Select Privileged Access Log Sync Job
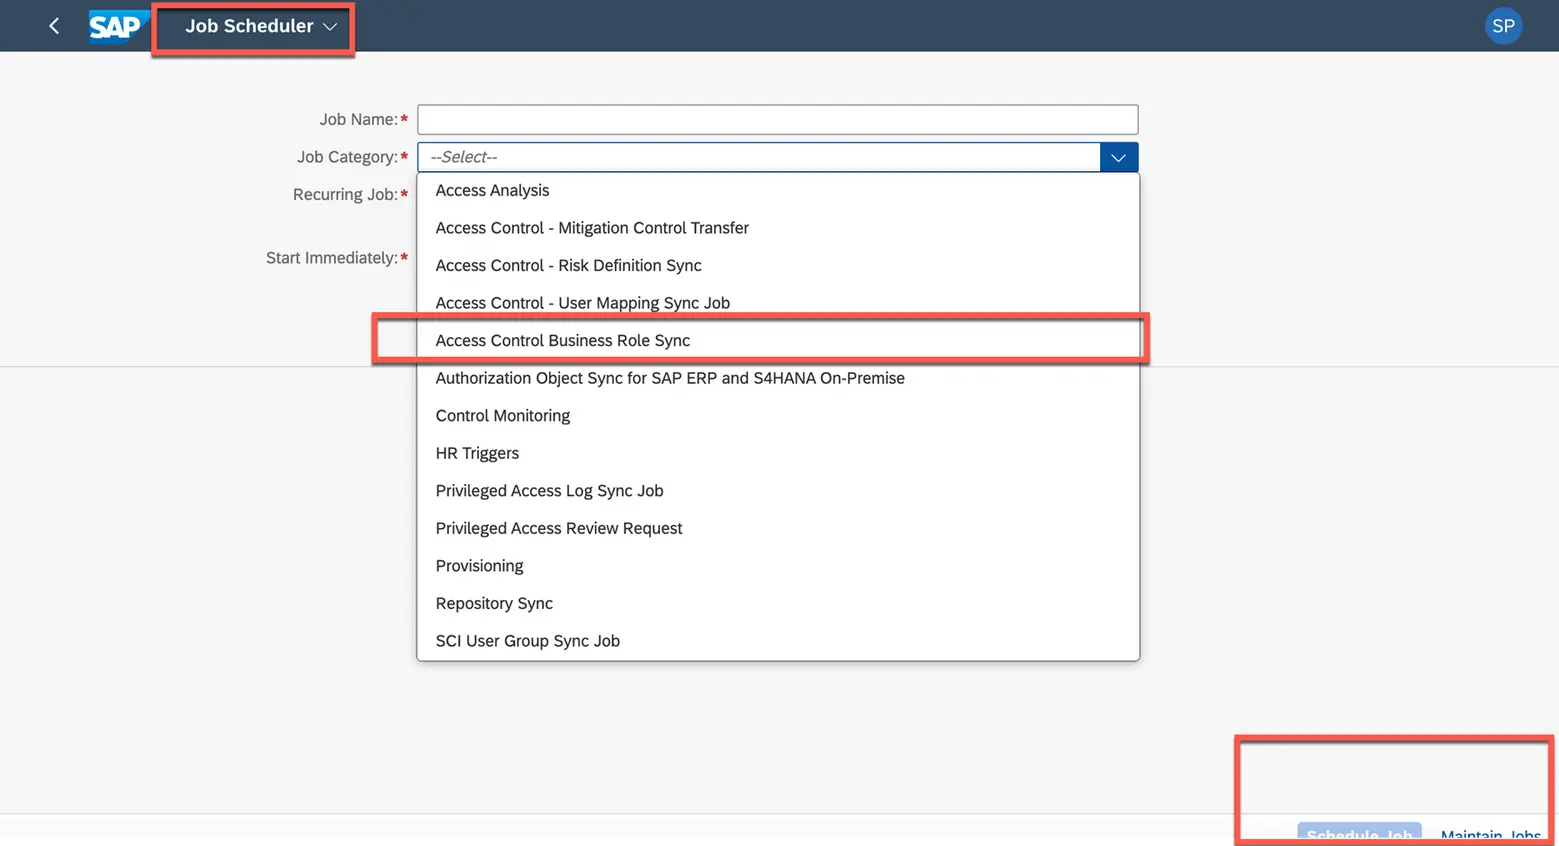Screen dimensions: 1559x846 click(x=549, y=490)
